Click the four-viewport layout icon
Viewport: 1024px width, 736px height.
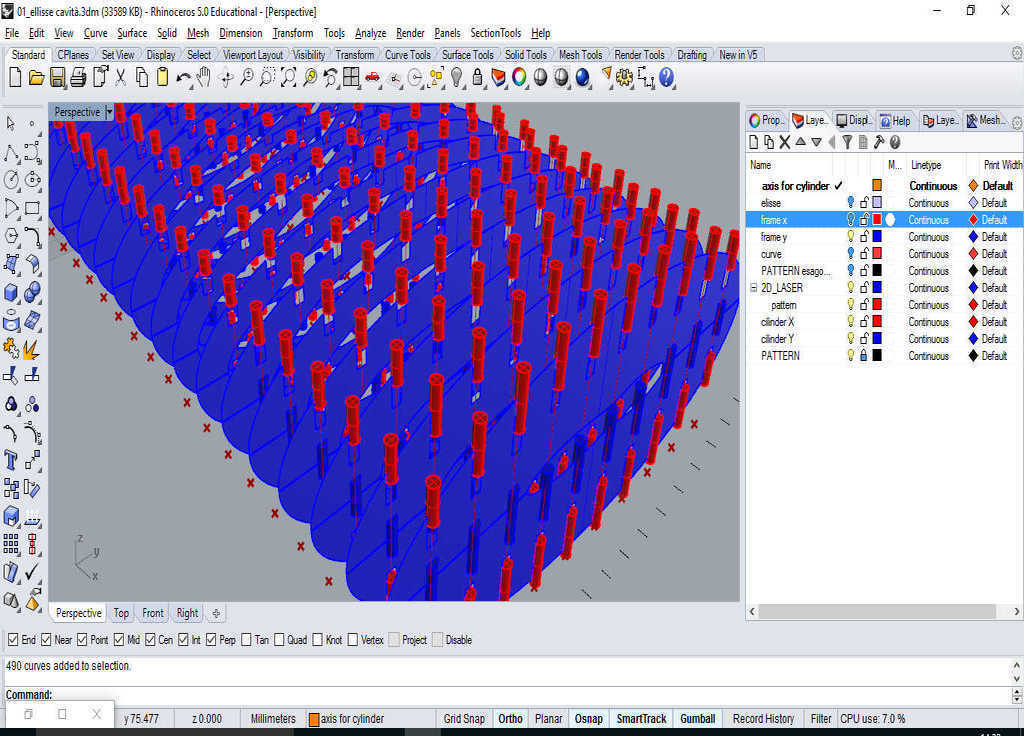pos(351,78)
